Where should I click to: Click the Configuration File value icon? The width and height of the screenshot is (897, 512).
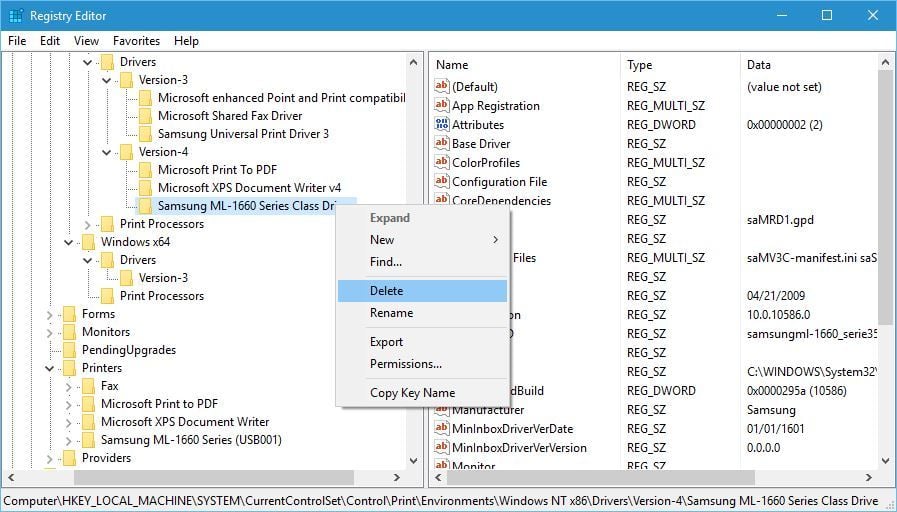(x=442, y=180)
